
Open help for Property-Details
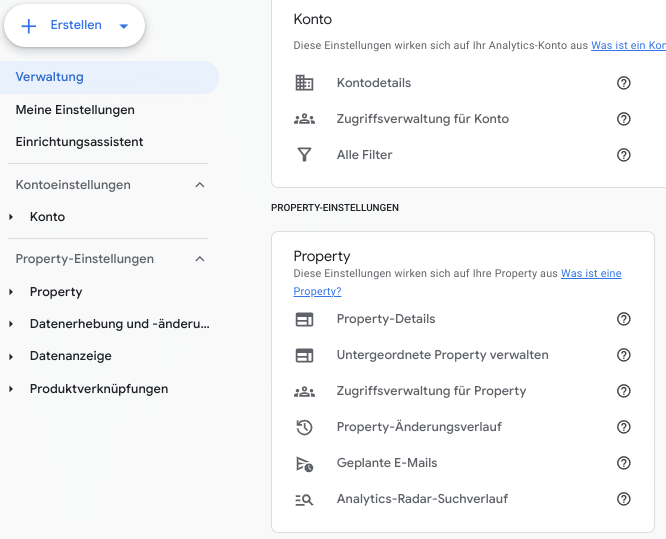[x=624, y=319]
